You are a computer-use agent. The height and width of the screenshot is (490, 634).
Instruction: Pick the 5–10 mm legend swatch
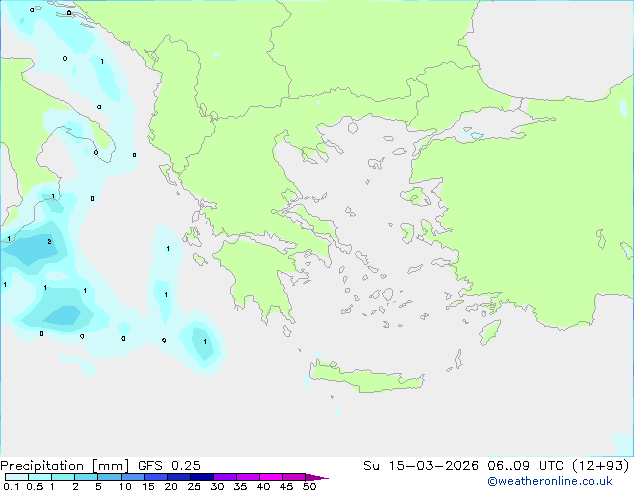tap(109, 477)
